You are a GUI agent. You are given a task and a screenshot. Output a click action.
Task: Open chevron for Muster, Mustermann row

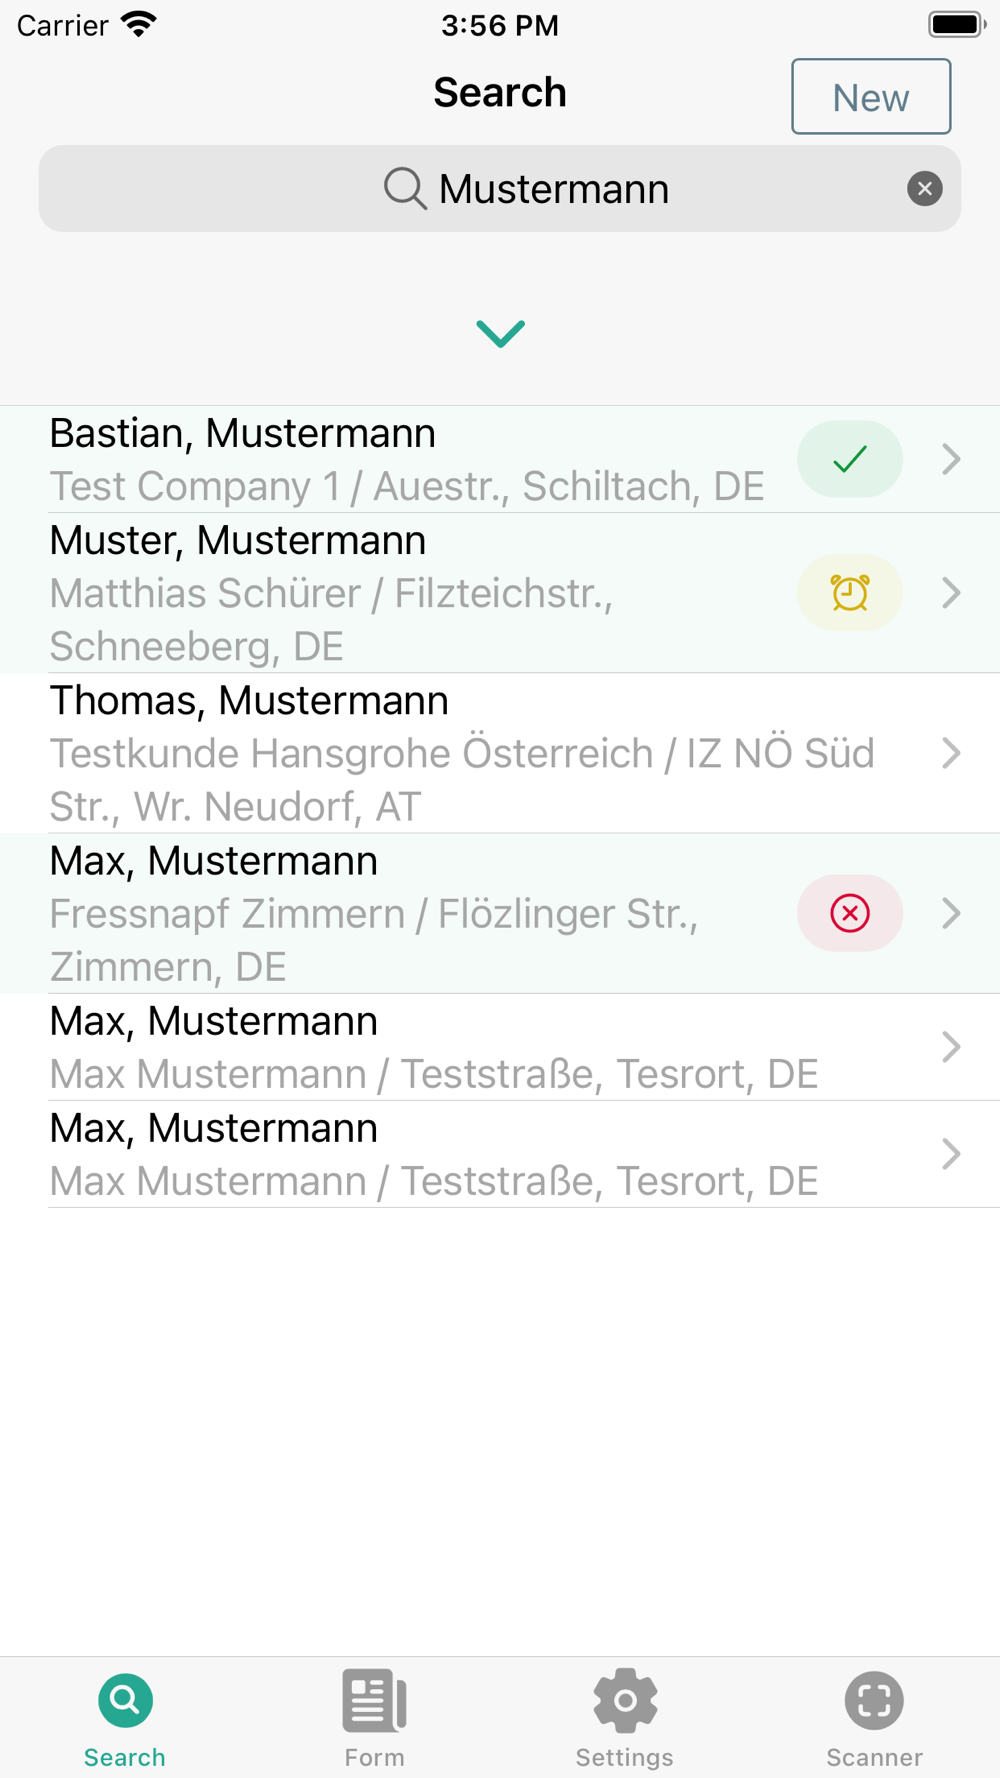951,593
